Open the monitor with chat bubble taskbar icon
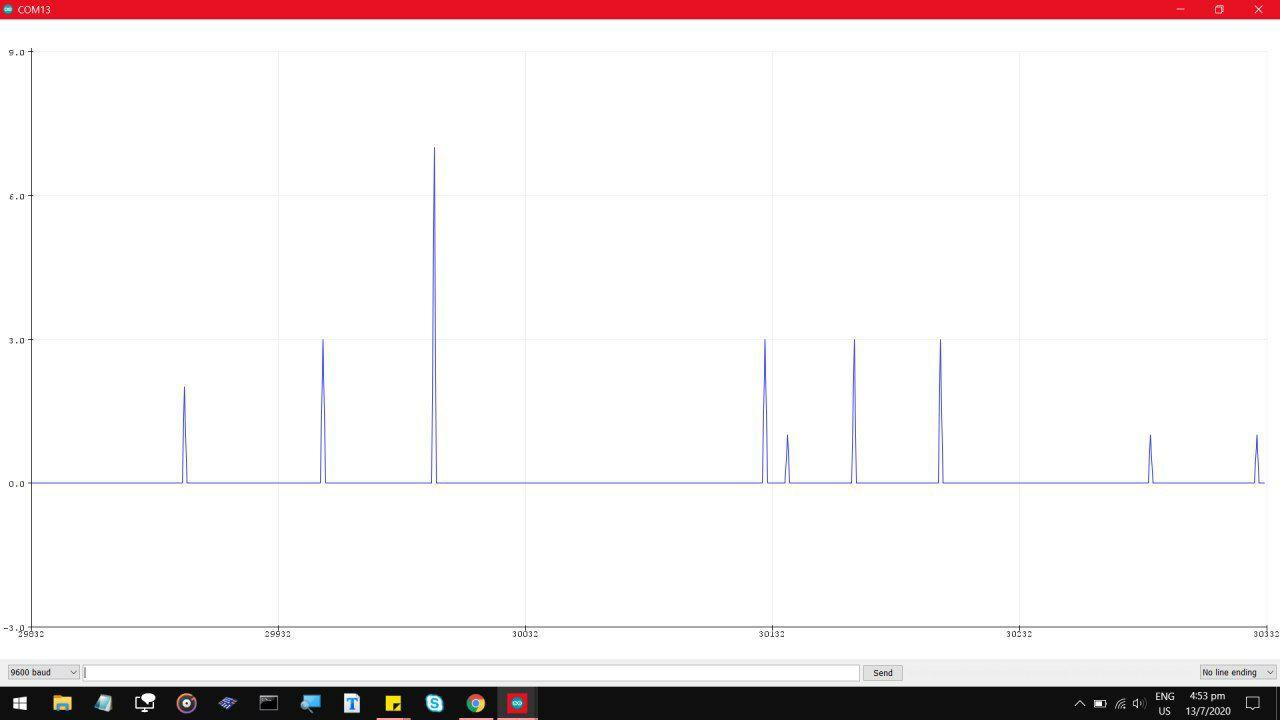The image size is (1280, 720). tap(145, 703)
